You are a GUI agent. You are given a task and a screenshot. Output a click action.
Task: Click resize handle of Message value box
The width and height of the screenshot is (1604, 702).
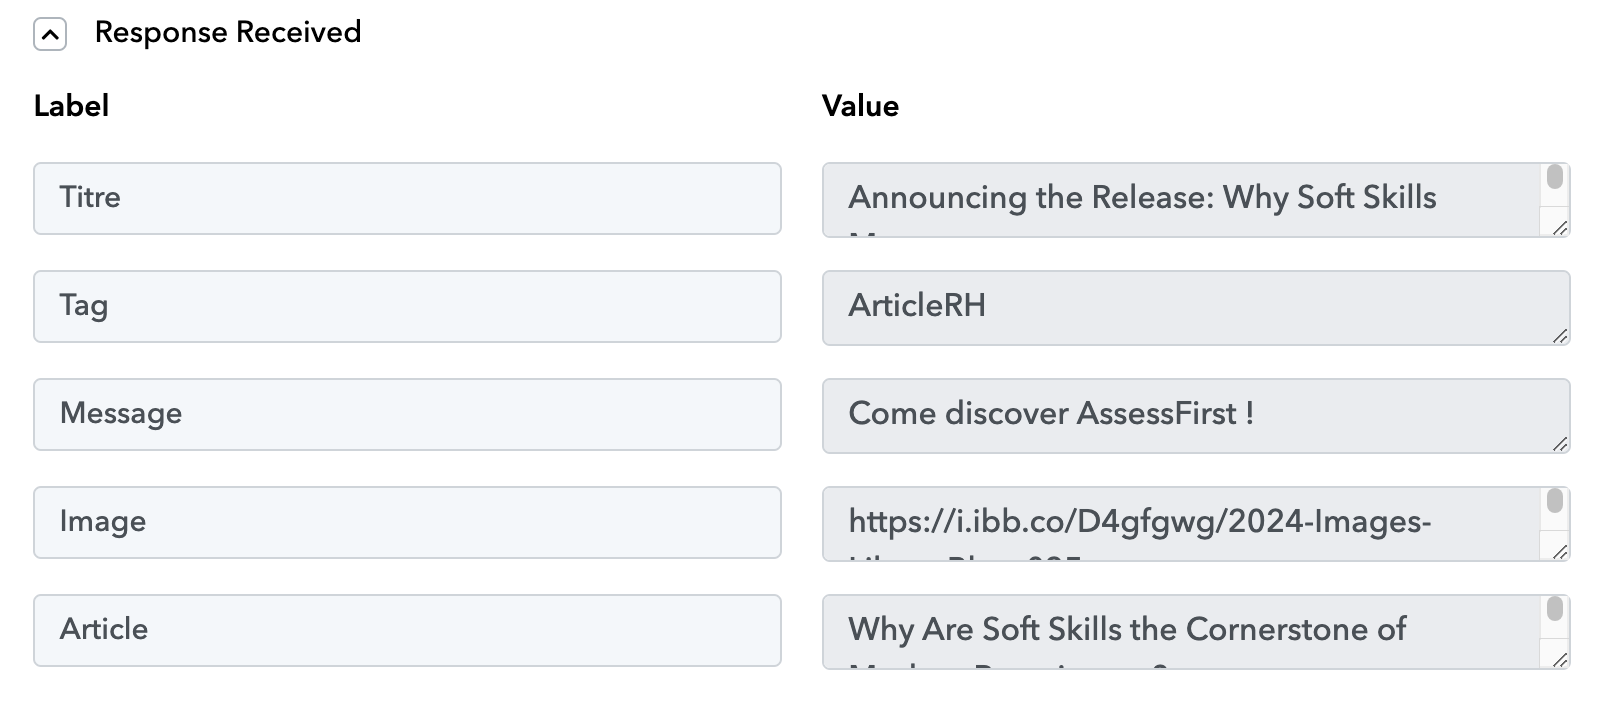pos(1560,444)
